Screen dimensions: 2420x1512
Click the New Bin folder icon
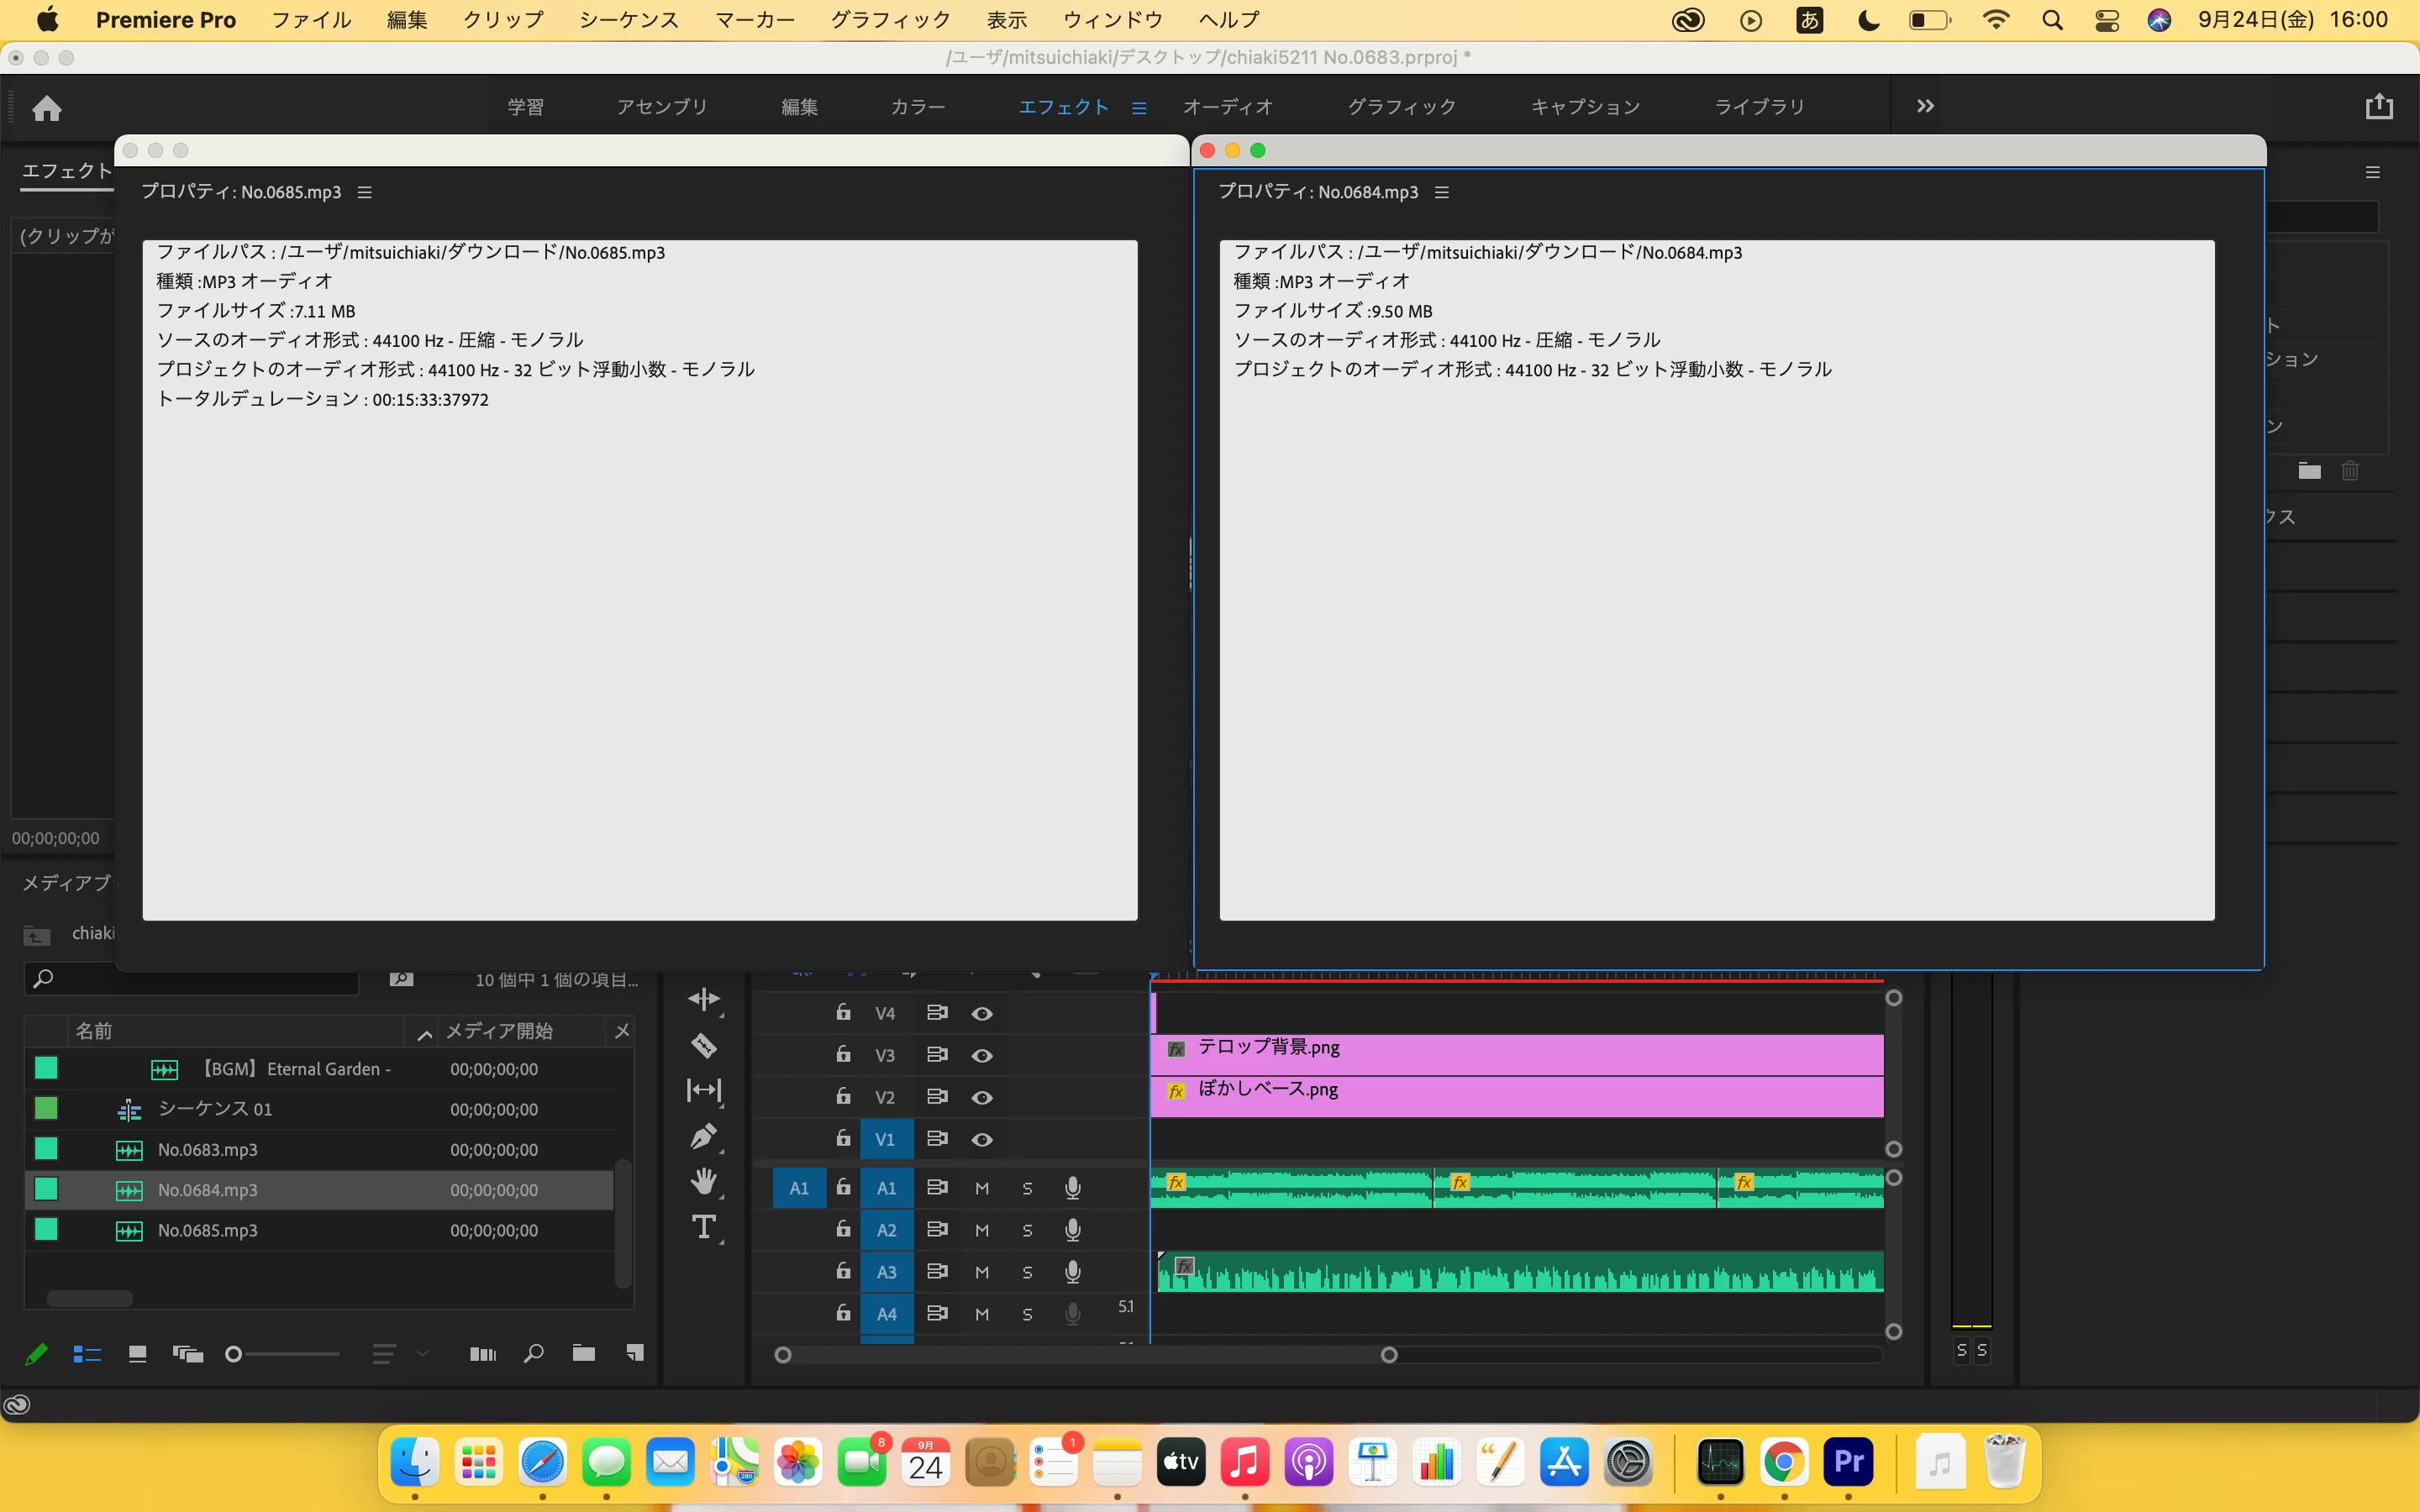tap(583, 1353)
